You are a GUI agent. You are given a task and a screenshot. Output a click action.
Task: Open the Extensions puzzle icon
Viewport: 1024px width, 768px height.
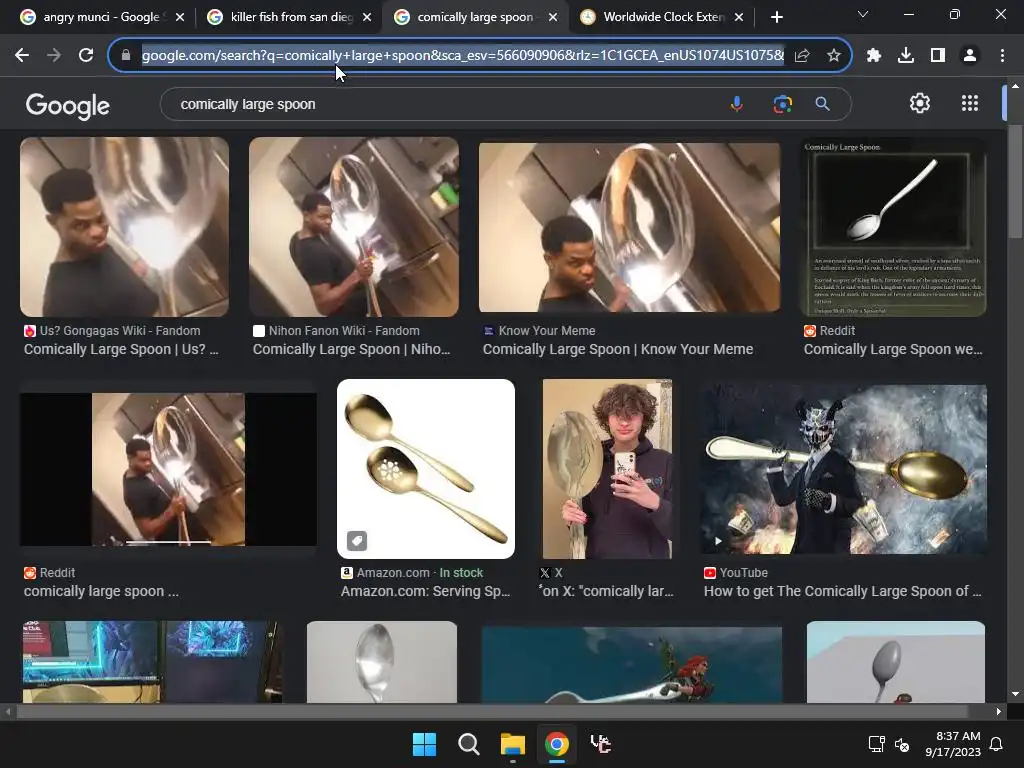pos(874,56)
